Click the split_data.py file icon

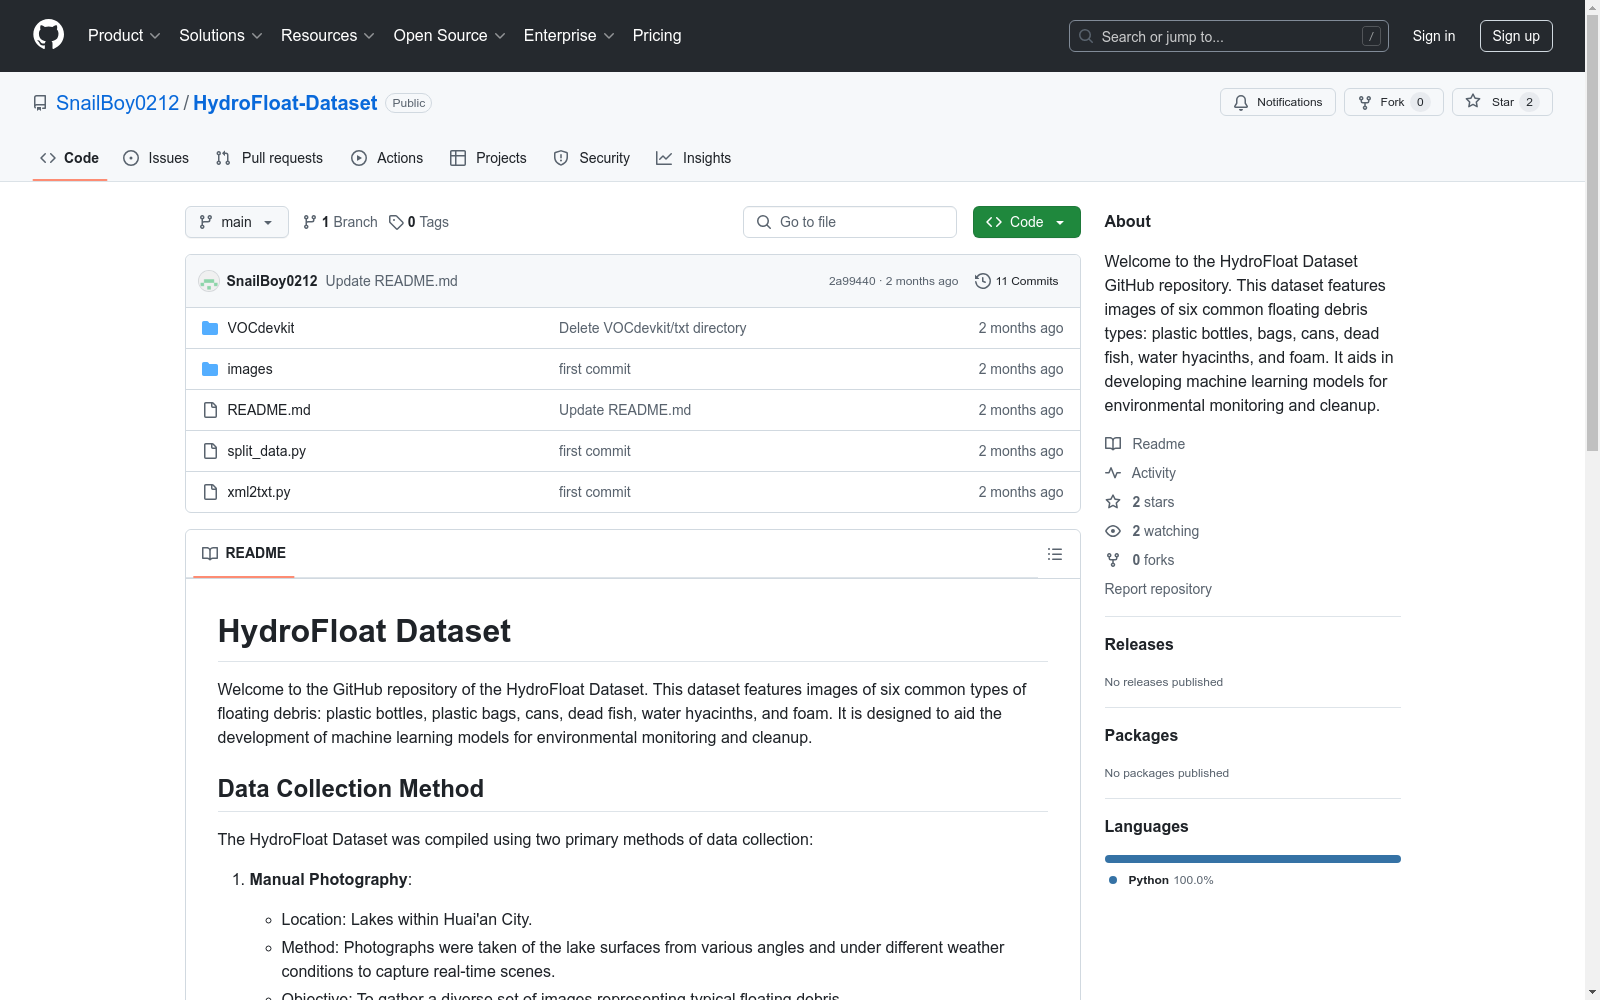click(x=210, y=451)
